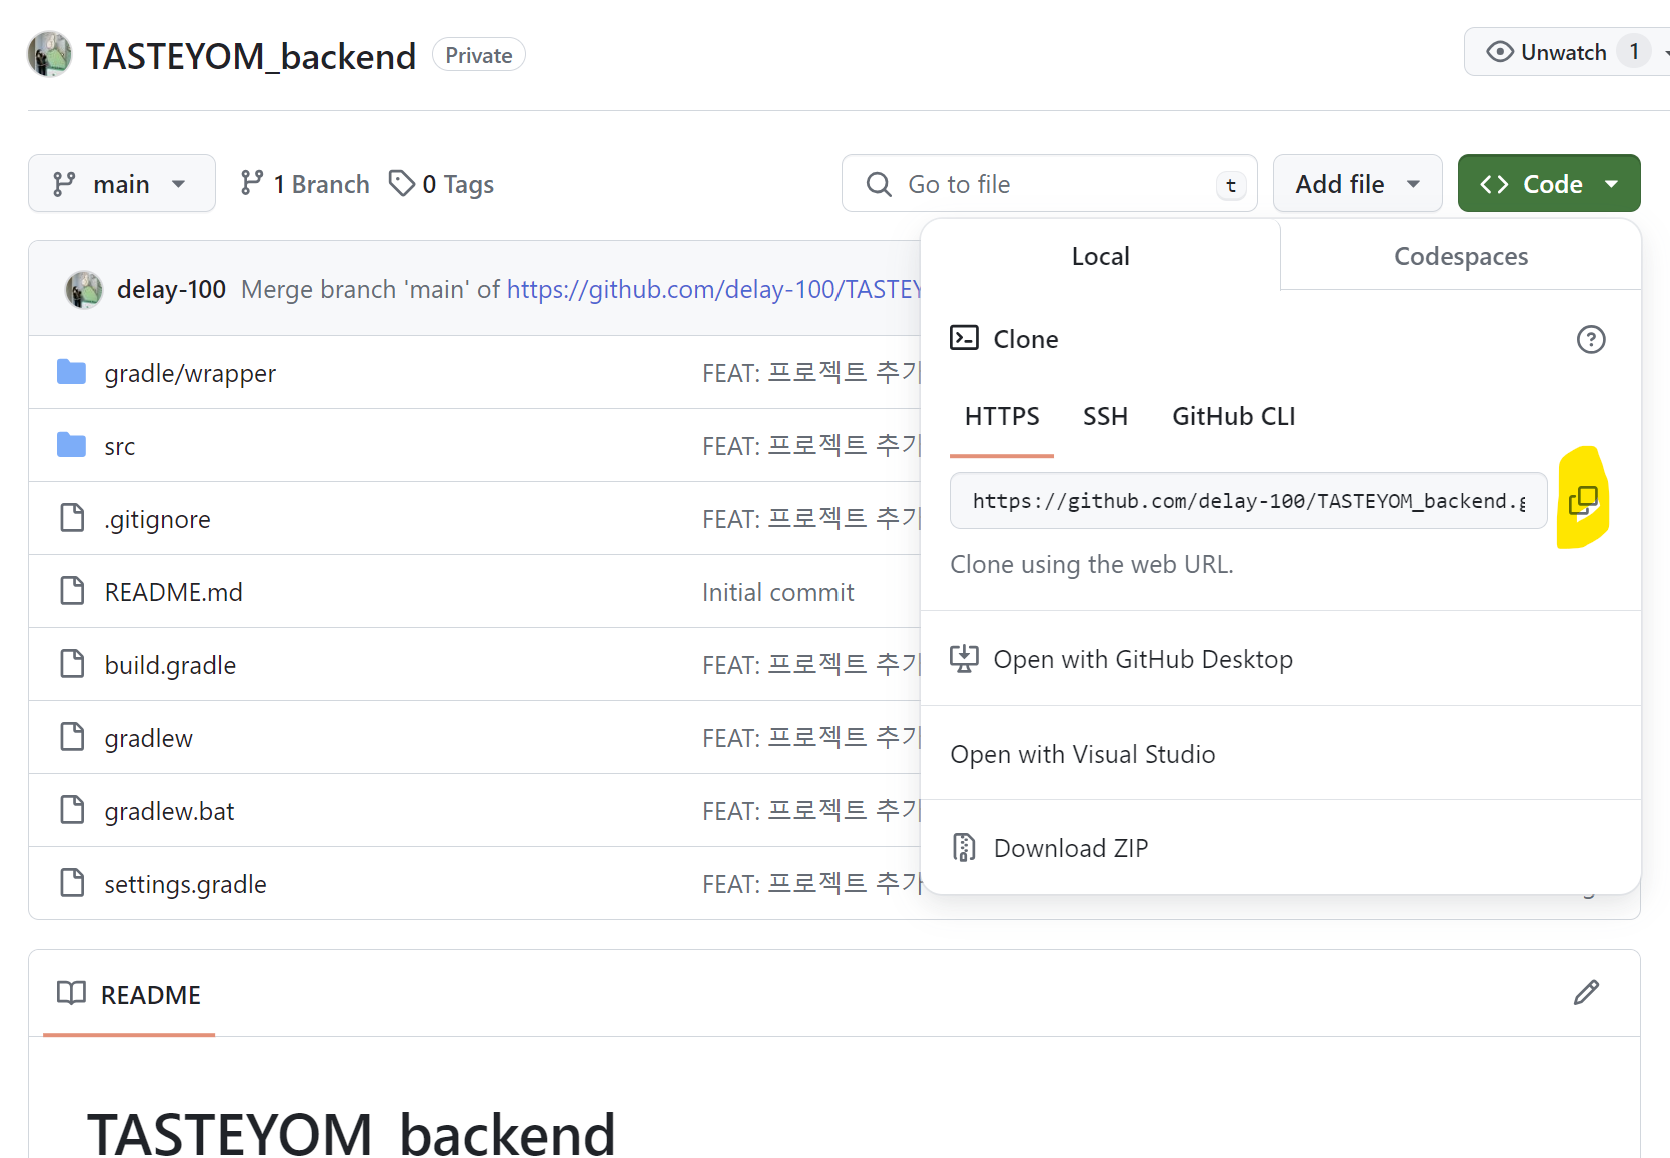Expand the Add file dropdown
Image resolution: width=1670 pixels, height=1158 pixels.
point(1357,183)
